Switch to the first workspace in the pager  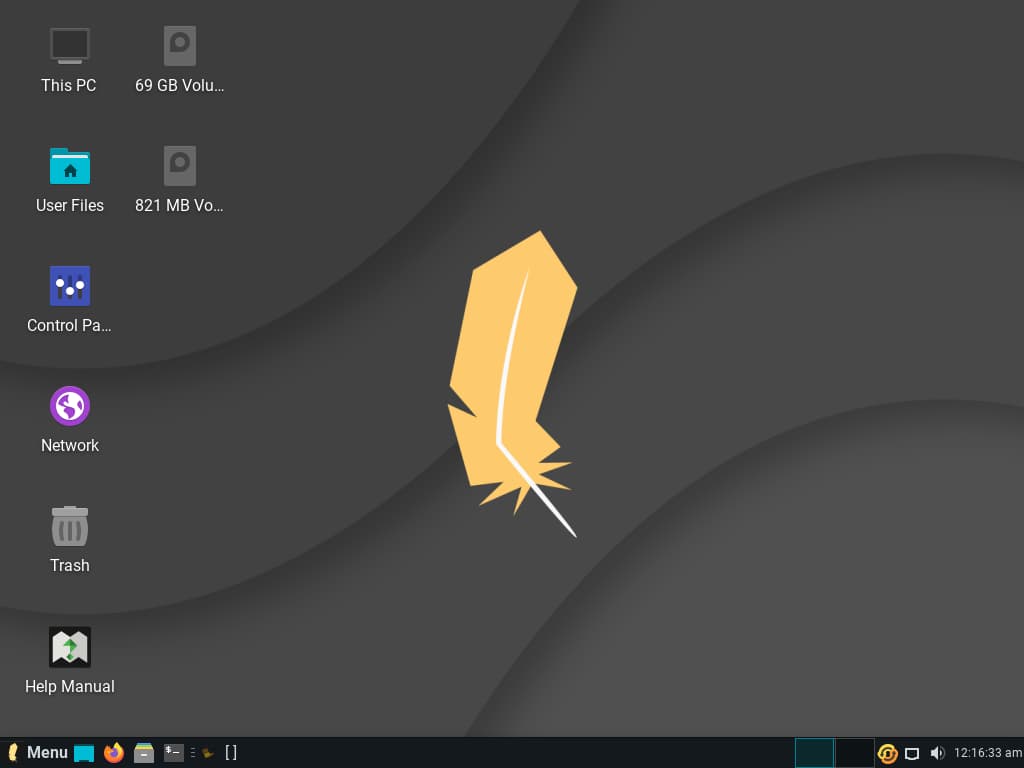pos(814,753)
